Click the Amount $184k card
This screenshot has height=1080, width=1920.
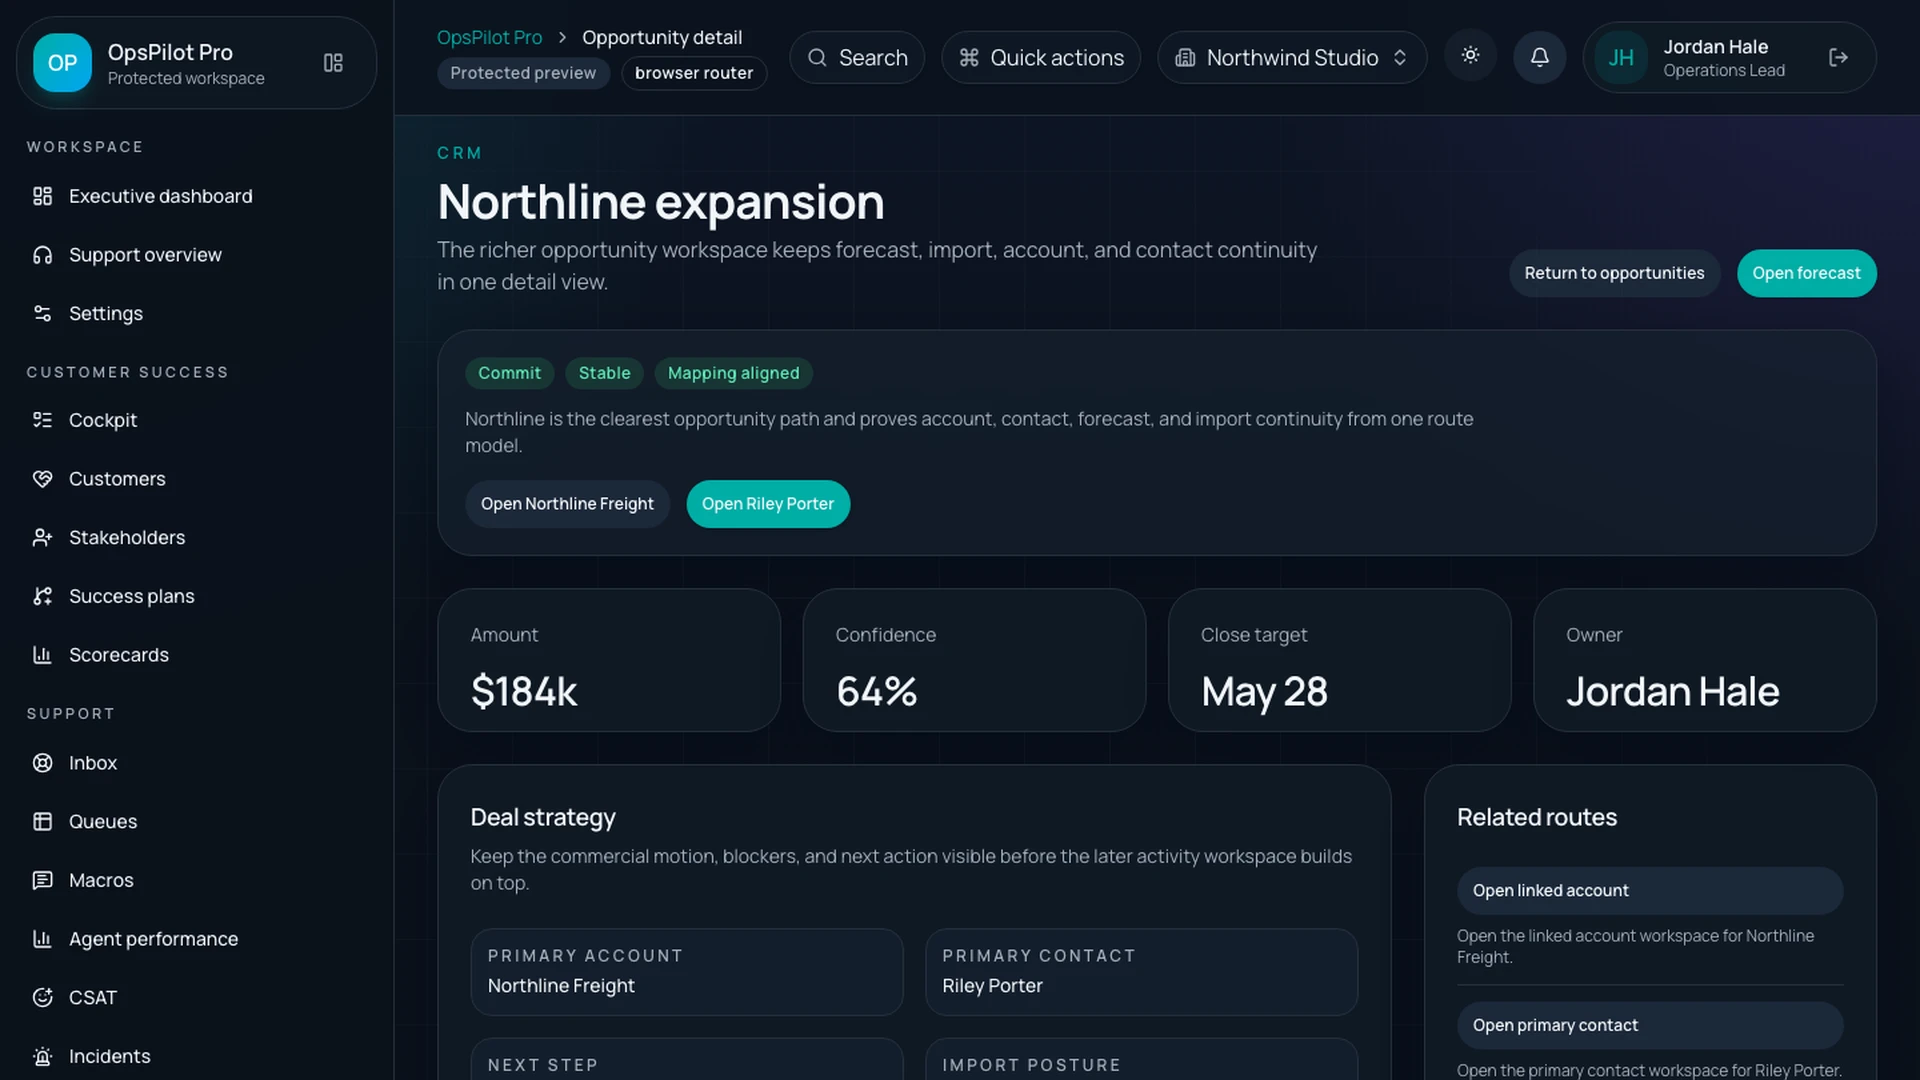pos(609,660)
